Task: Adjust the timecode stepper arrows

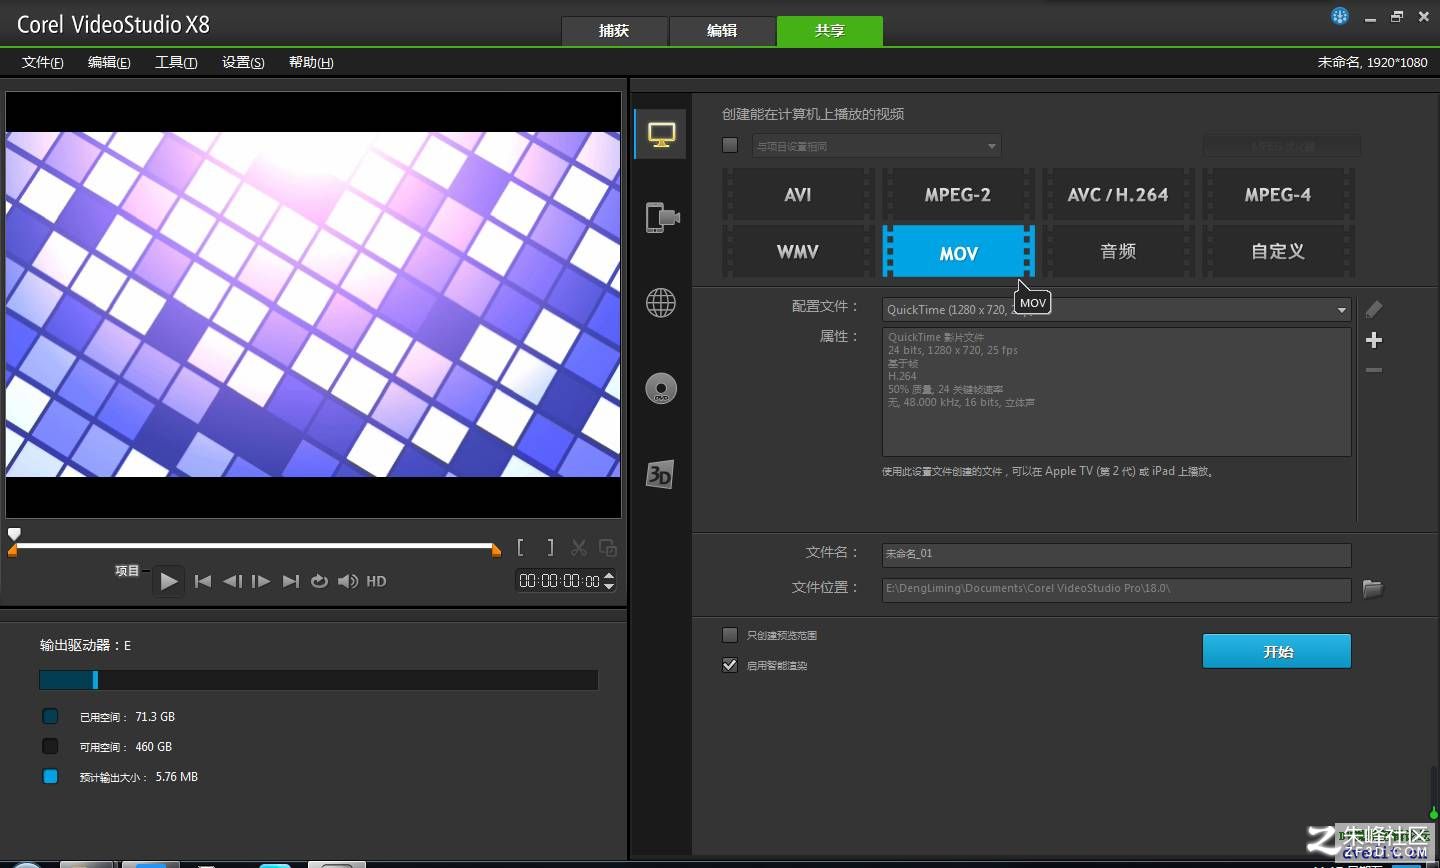Action: [x=609, y=581]
